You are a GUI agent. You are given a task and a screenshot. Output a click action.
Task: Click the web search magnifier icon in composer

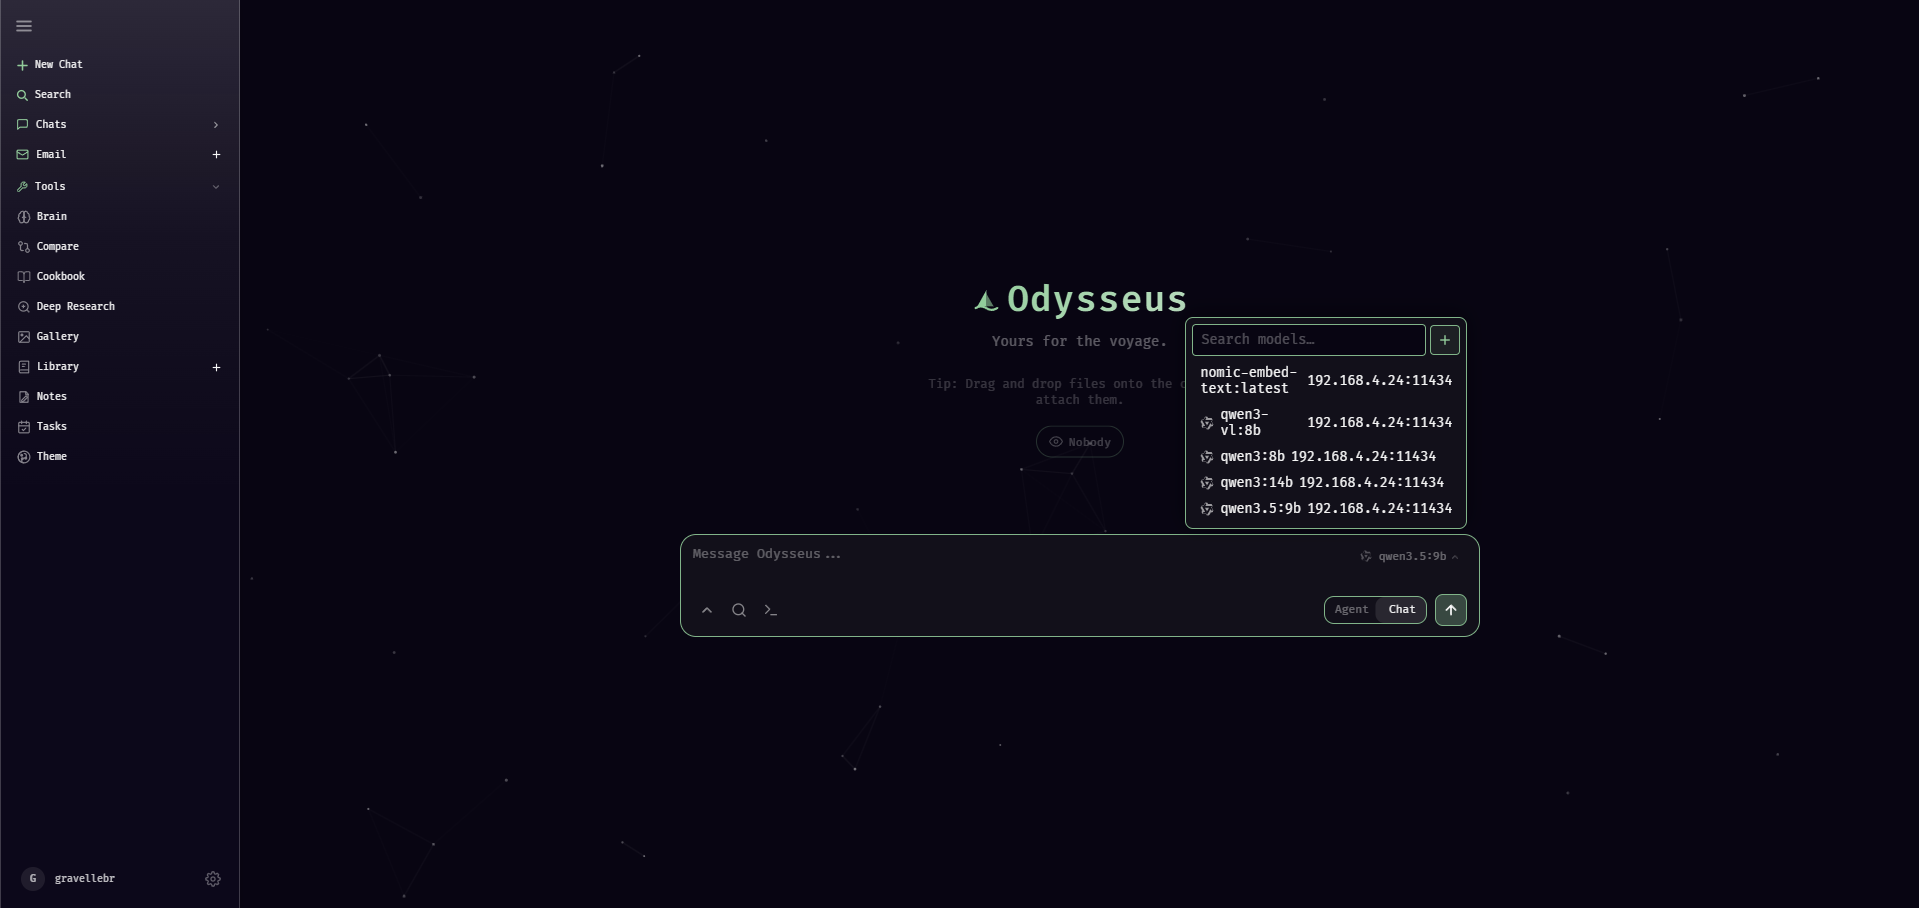coord(739,610)
